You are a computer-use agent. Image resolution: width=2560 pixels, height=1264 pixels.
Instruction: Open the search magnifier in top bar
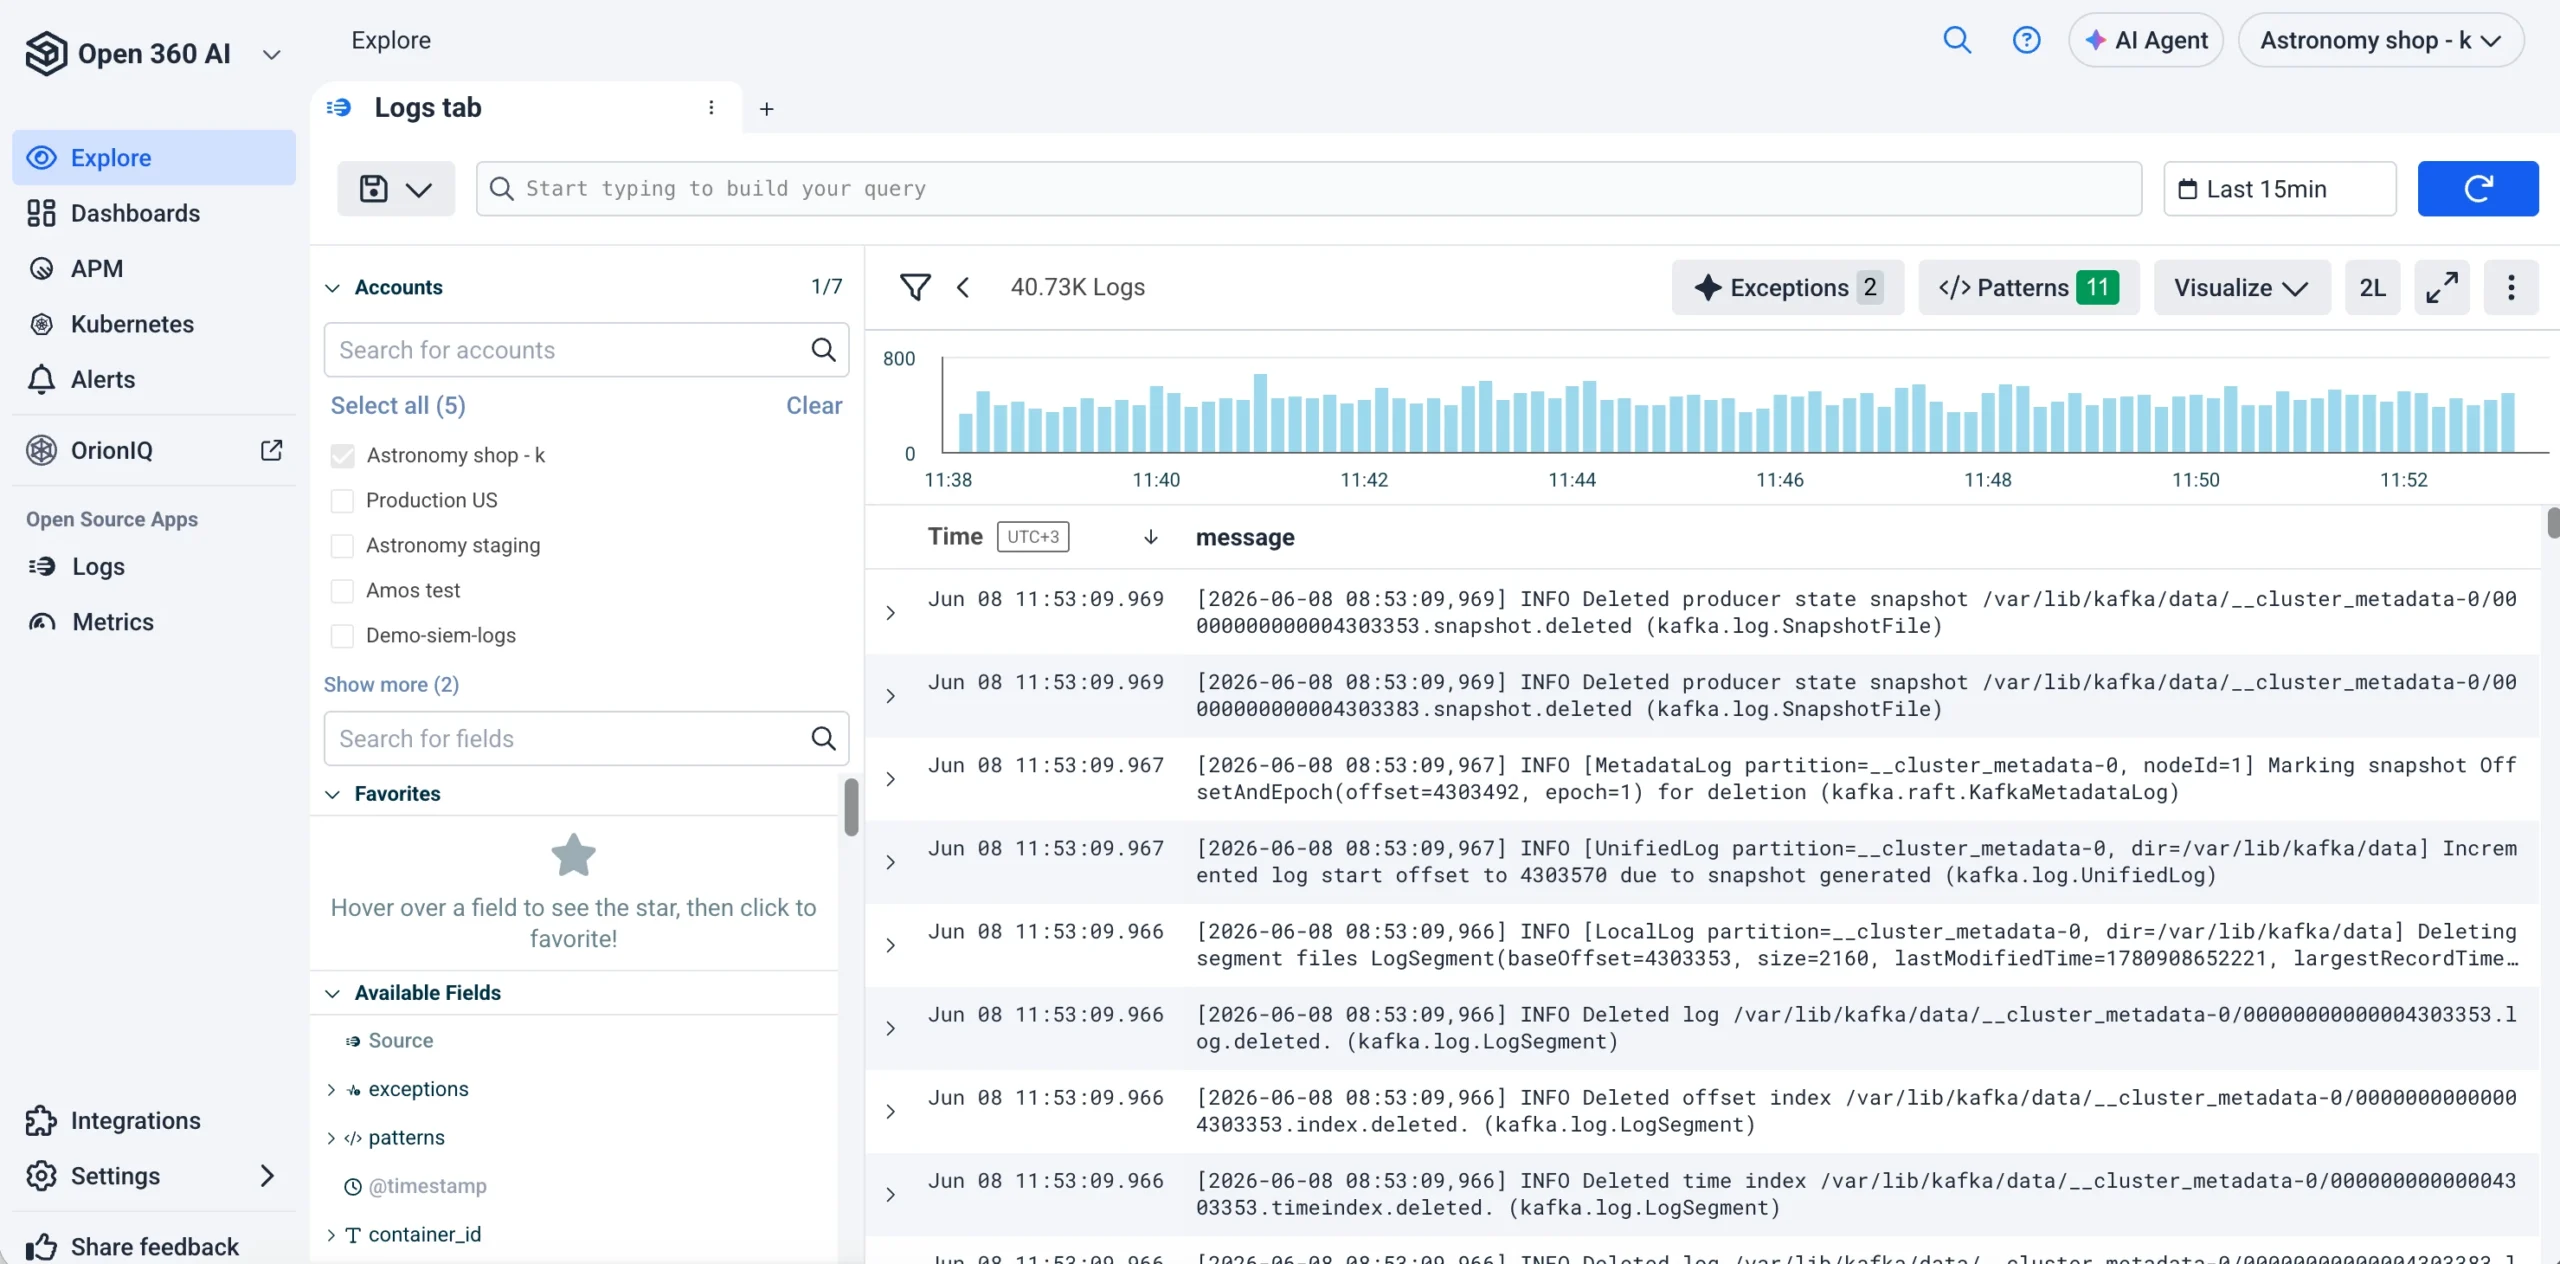coord(1956,40)
